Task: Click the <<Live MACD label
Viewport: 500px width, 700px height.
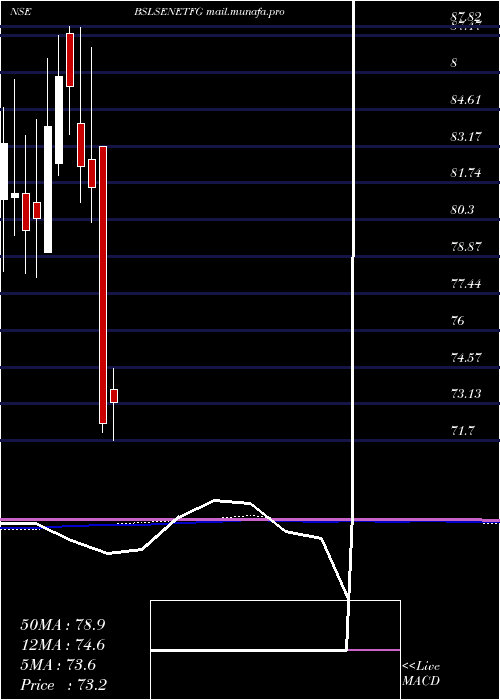Action: (x=421, y=674)
